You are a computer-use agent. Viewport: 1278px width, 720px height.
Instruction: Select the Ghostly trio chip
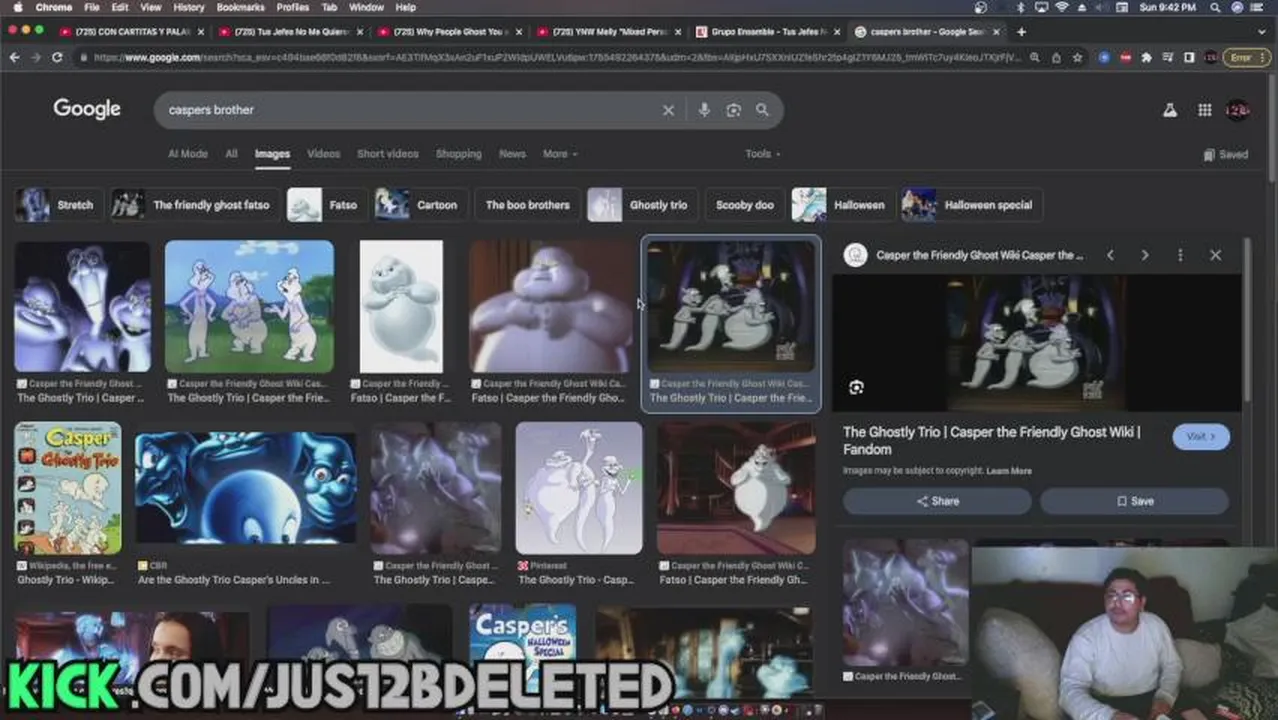(642, 205)
